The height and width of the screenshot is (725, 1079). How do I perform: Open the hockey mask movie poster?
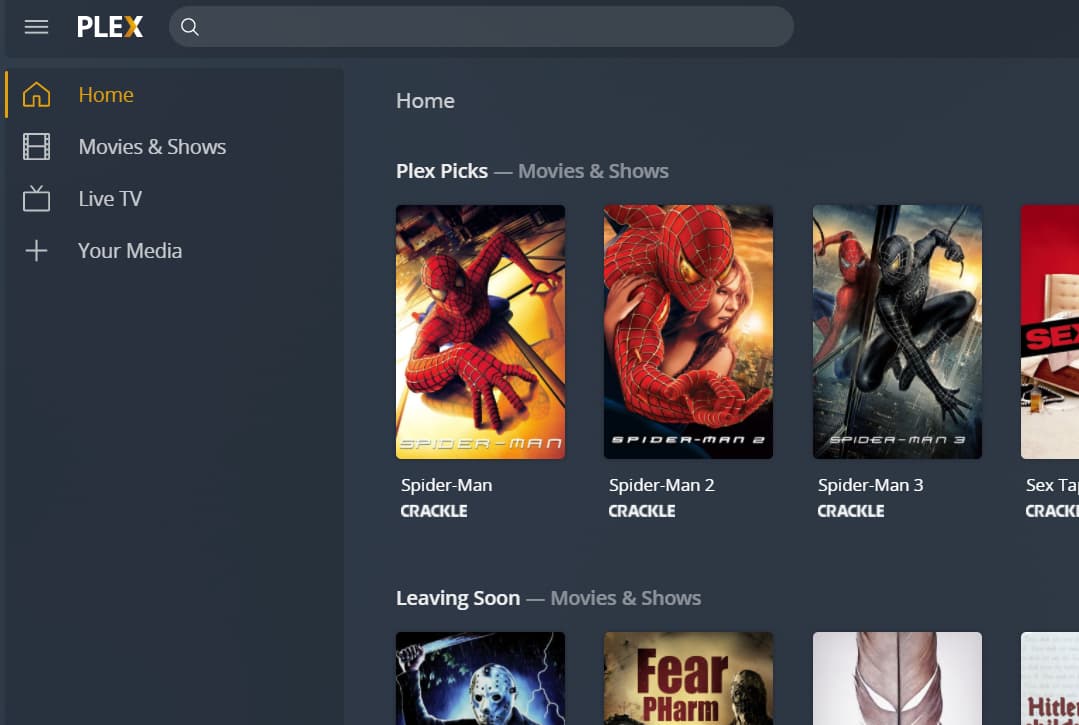[480, 678]
